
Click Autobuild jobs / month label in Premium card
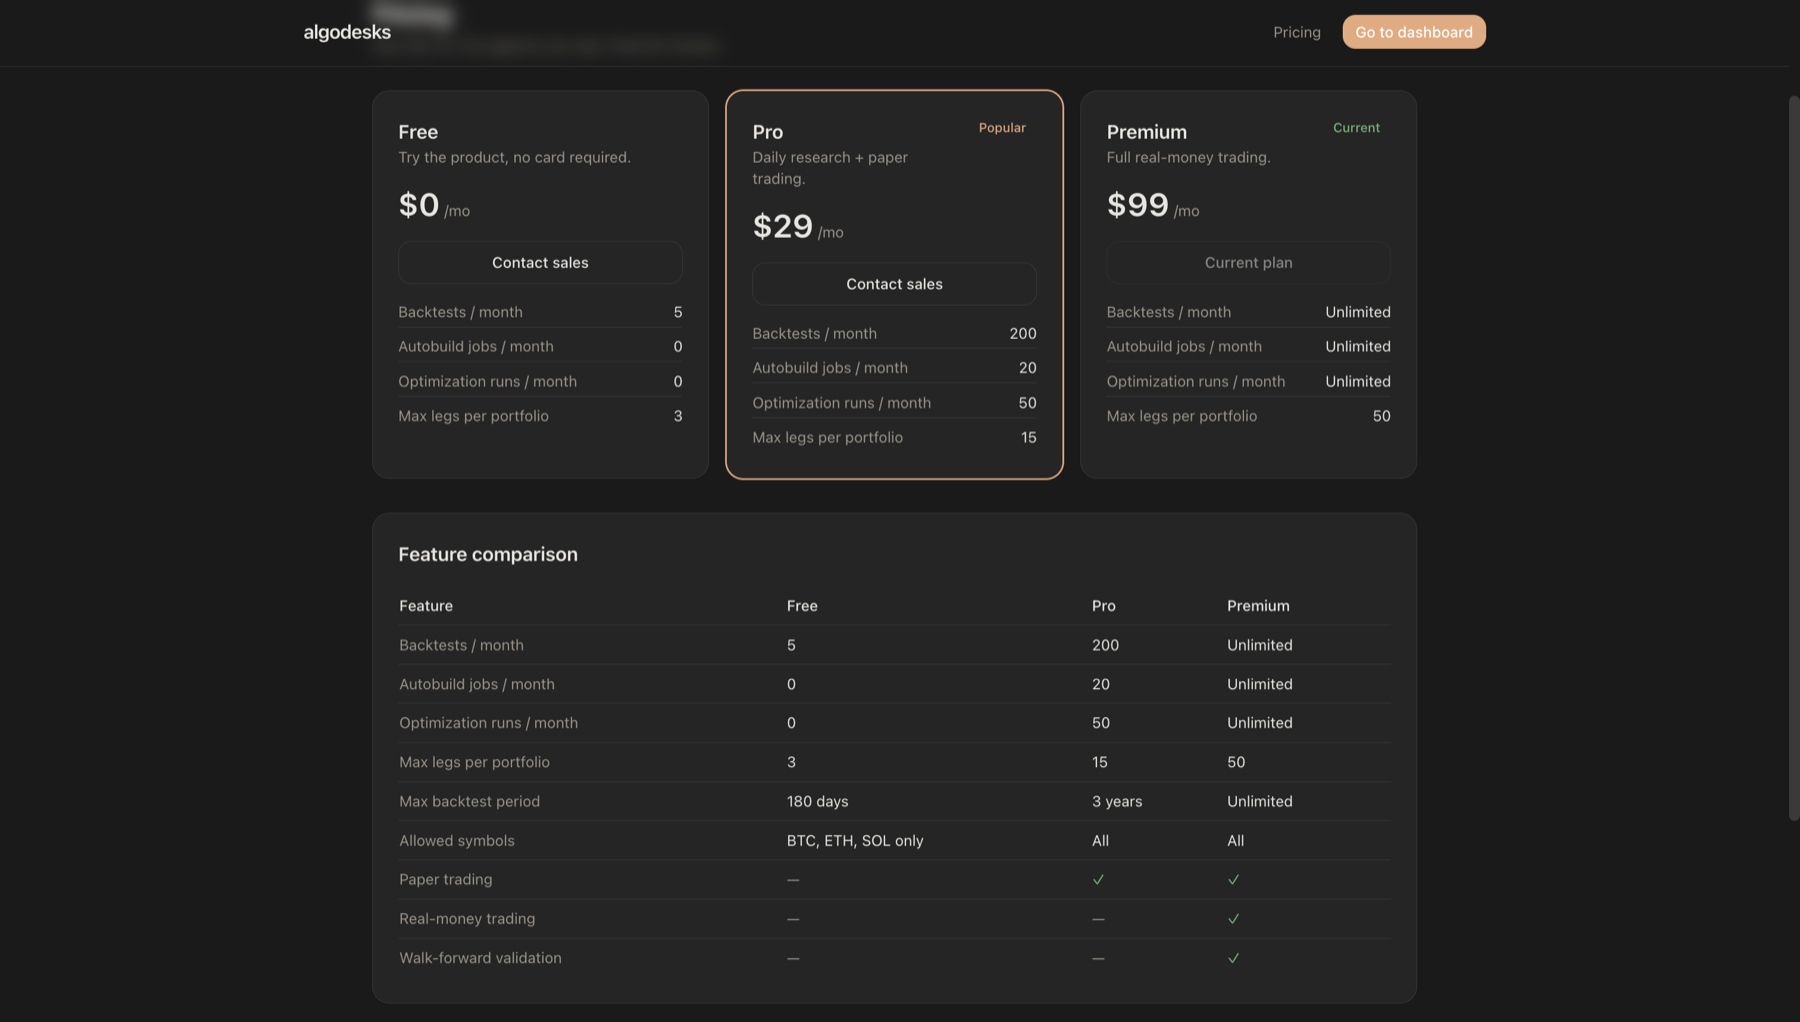(1183, 346)
